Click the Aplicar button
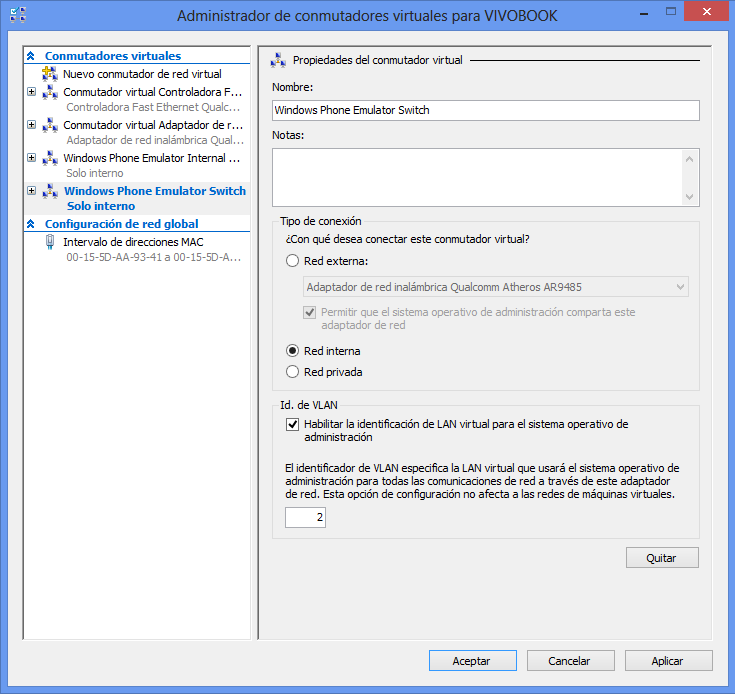Screen dimensions: 735x694 [x=667, y=661]
